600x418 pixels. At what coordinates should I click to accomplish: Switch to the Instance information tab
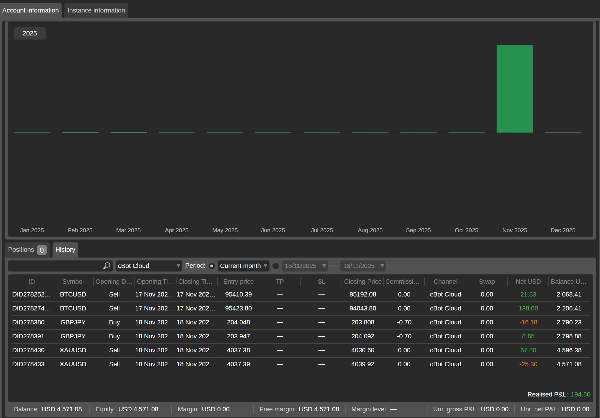coord(97,10)
